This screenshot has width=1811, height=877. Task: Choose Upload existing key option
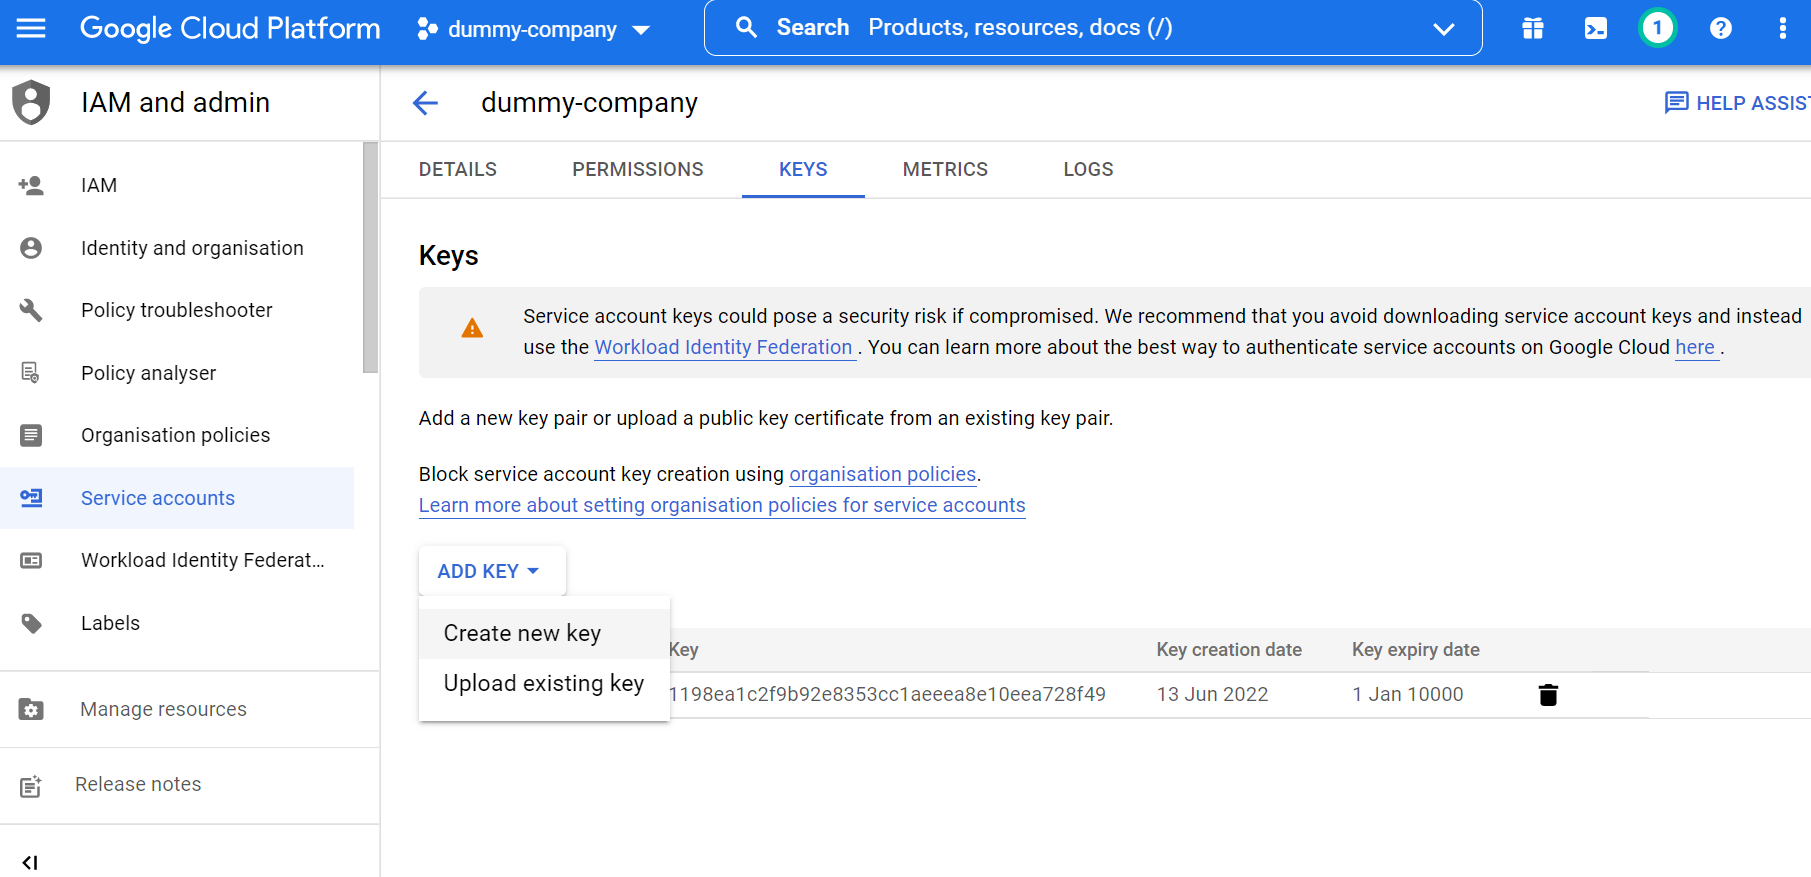click(x=544, y=683)
